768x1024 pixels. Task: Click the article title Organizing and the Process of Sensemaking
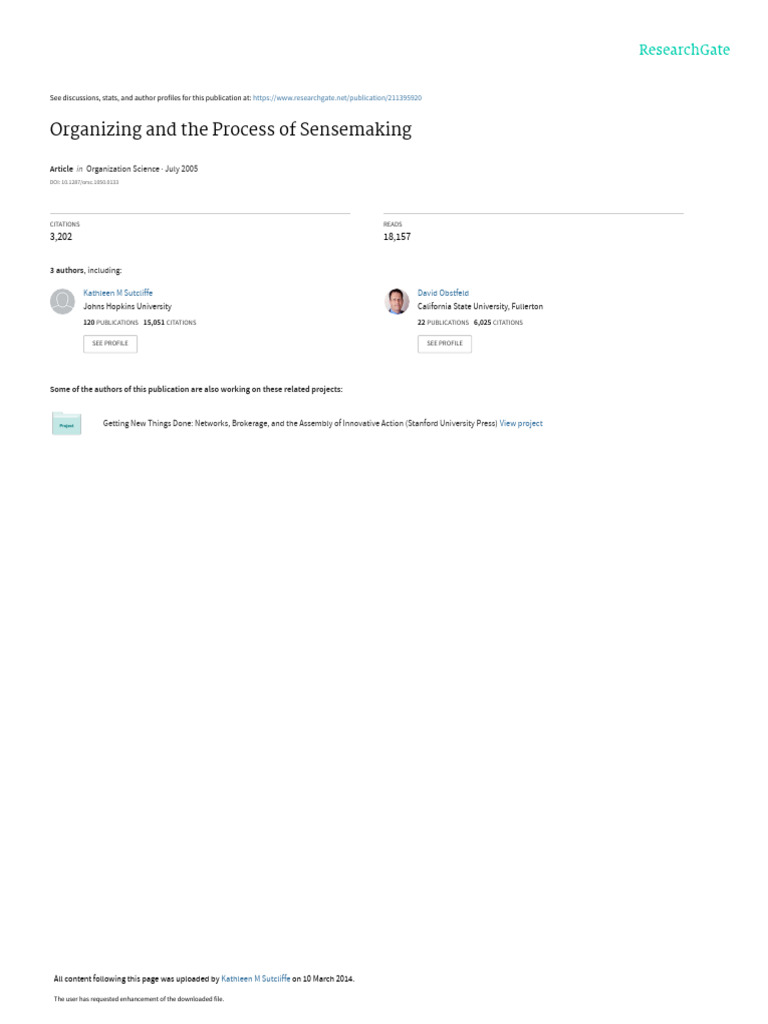(231, 129)
